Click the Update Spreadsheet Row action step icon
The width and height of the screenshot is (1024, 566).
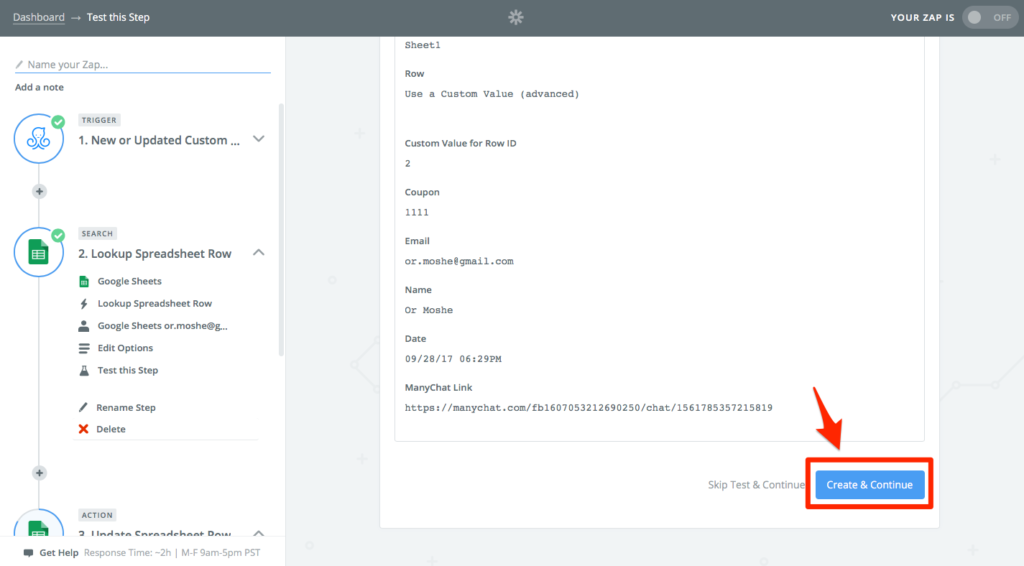pyautogui.click(x=39, y=524)
